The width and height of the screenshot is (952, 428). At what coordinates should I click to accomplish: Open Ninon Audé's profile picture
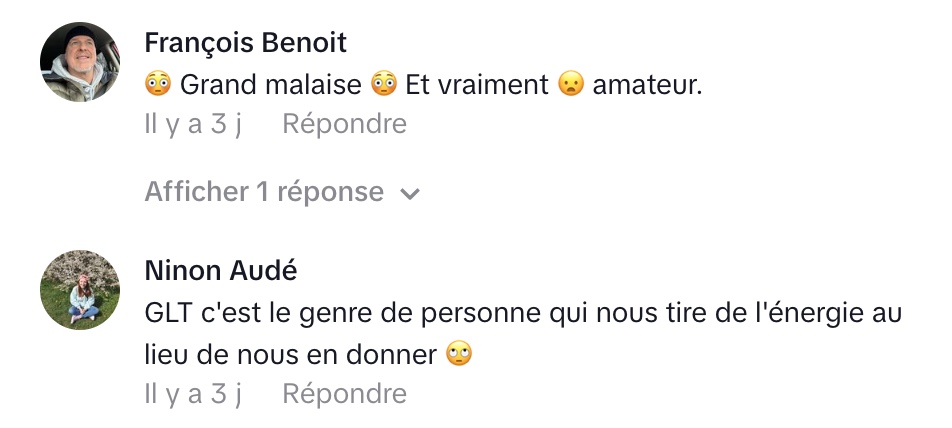(80, 290)
